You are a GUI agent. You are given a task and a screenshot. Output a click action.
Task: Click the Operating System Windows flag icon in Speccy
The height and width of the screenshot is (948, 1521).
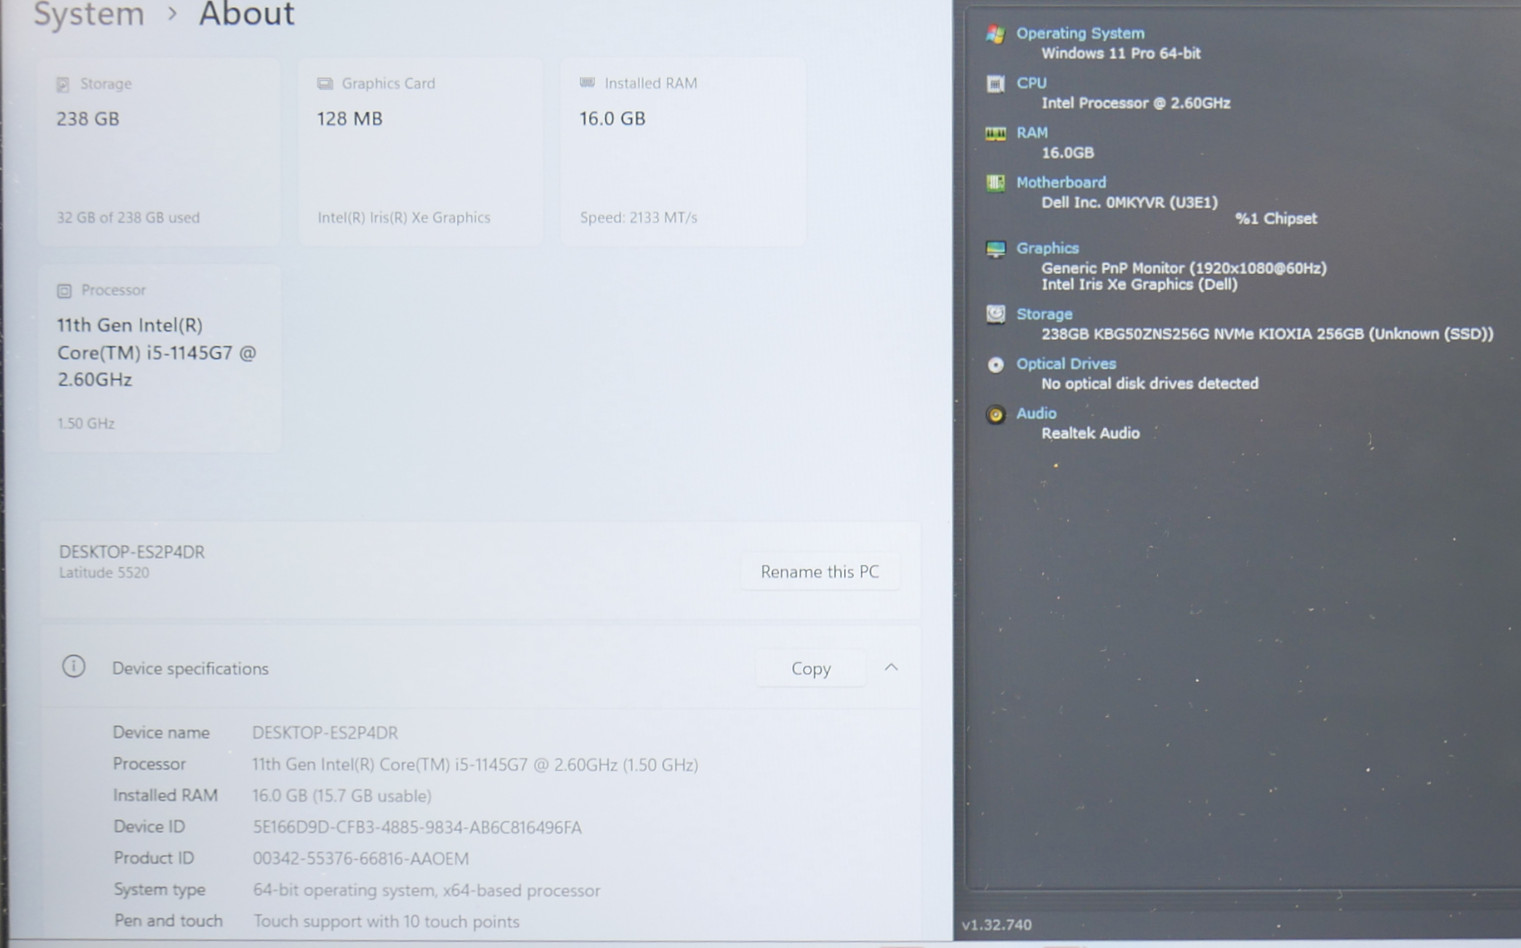[x=995, y=35]
